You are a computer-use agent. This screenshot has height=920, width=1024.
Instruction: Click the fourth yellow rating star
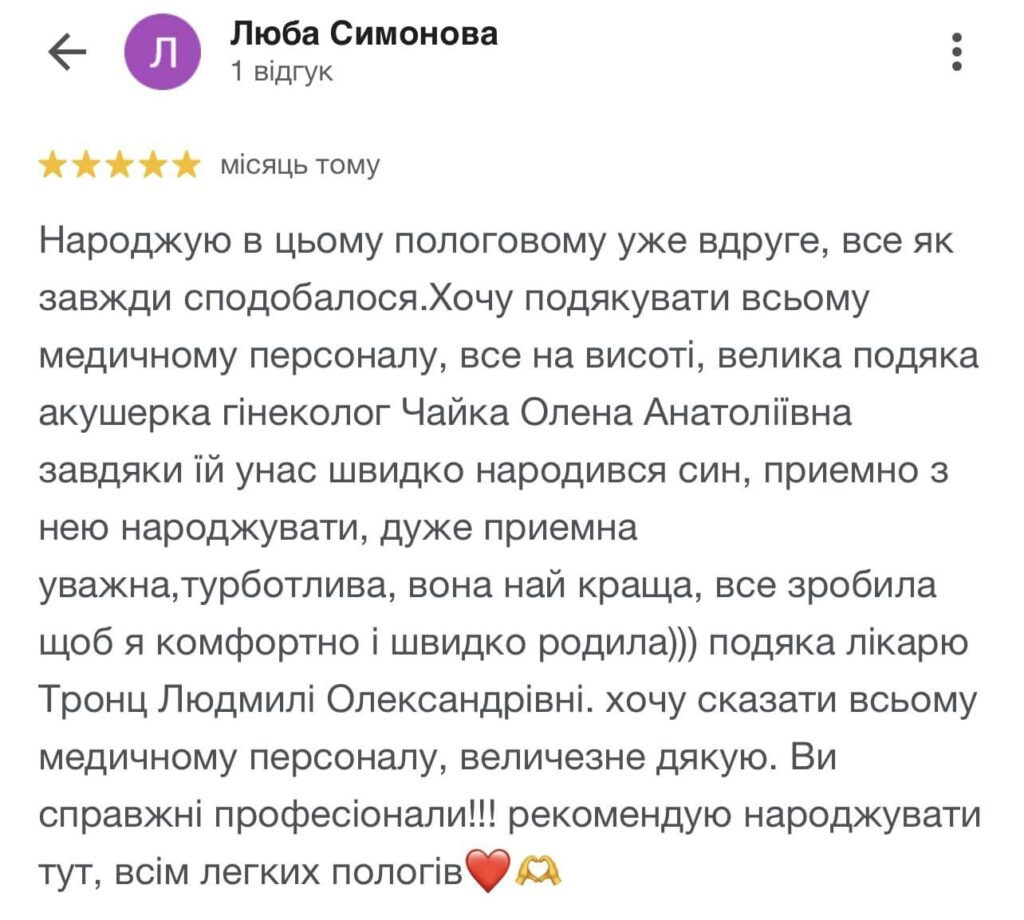pos(153,166)
